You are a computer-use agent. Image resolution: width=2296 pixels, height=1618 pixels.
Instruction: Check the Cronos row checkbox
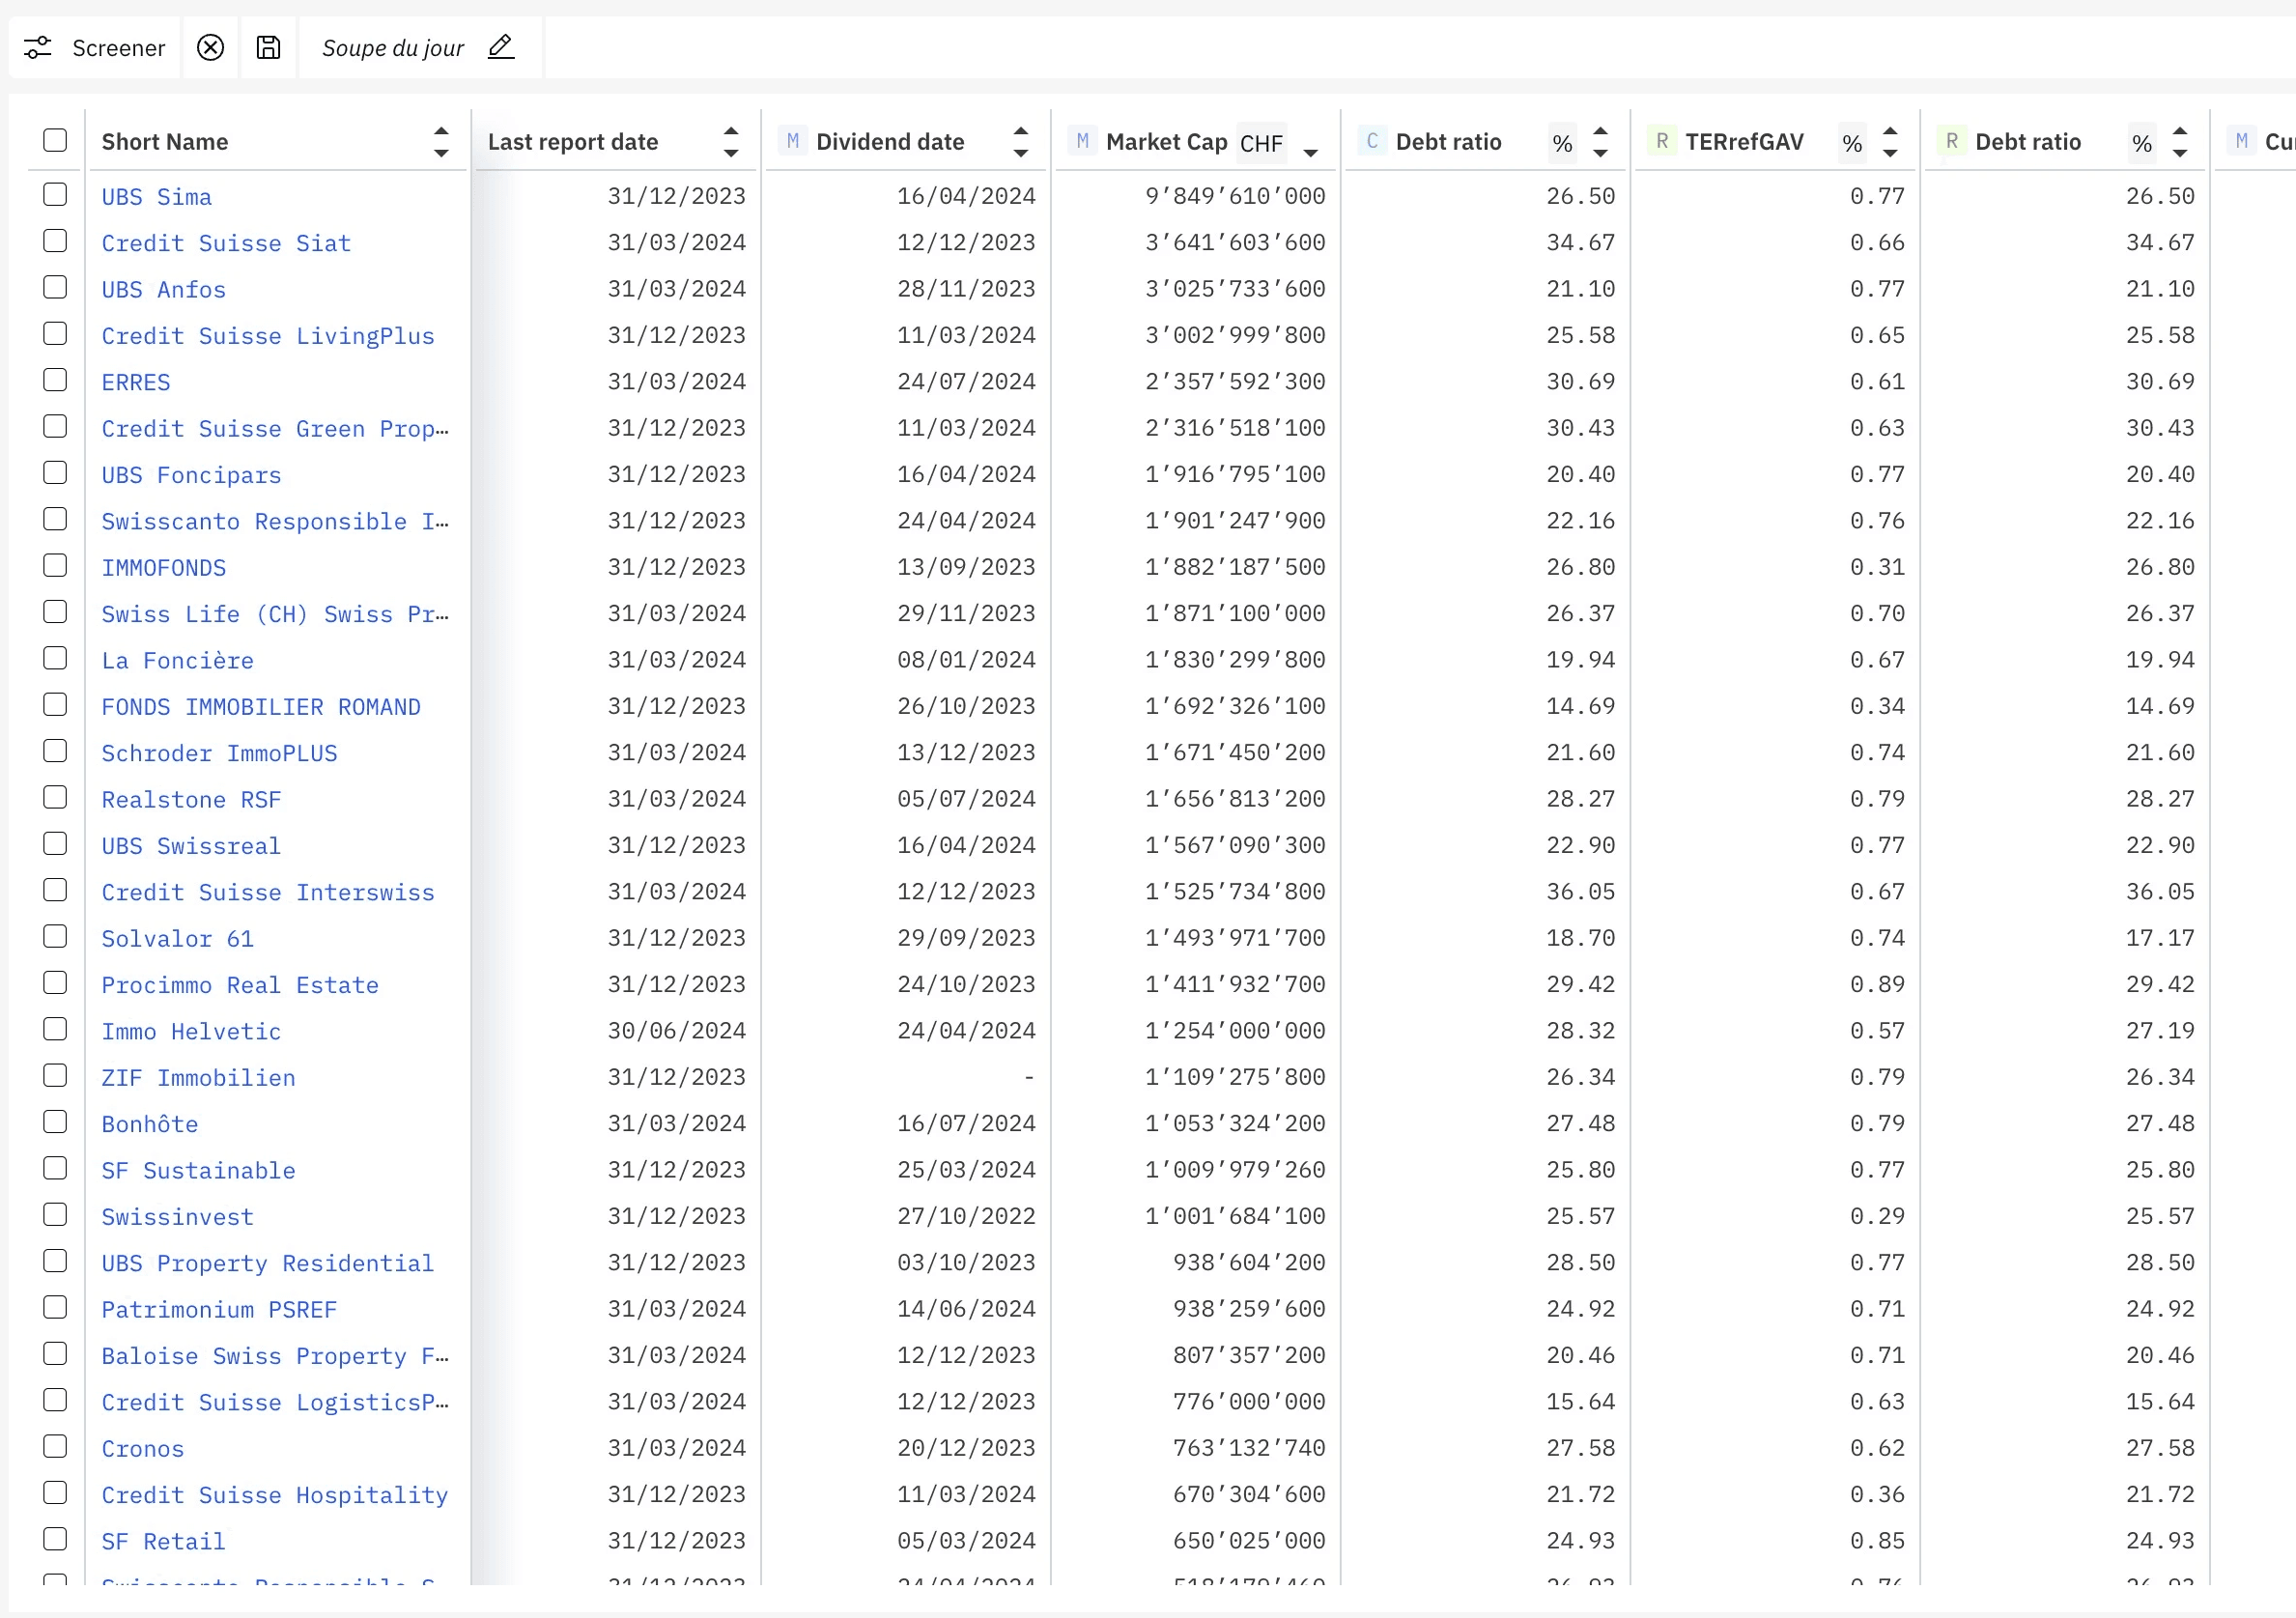(x=55, y=1446)
